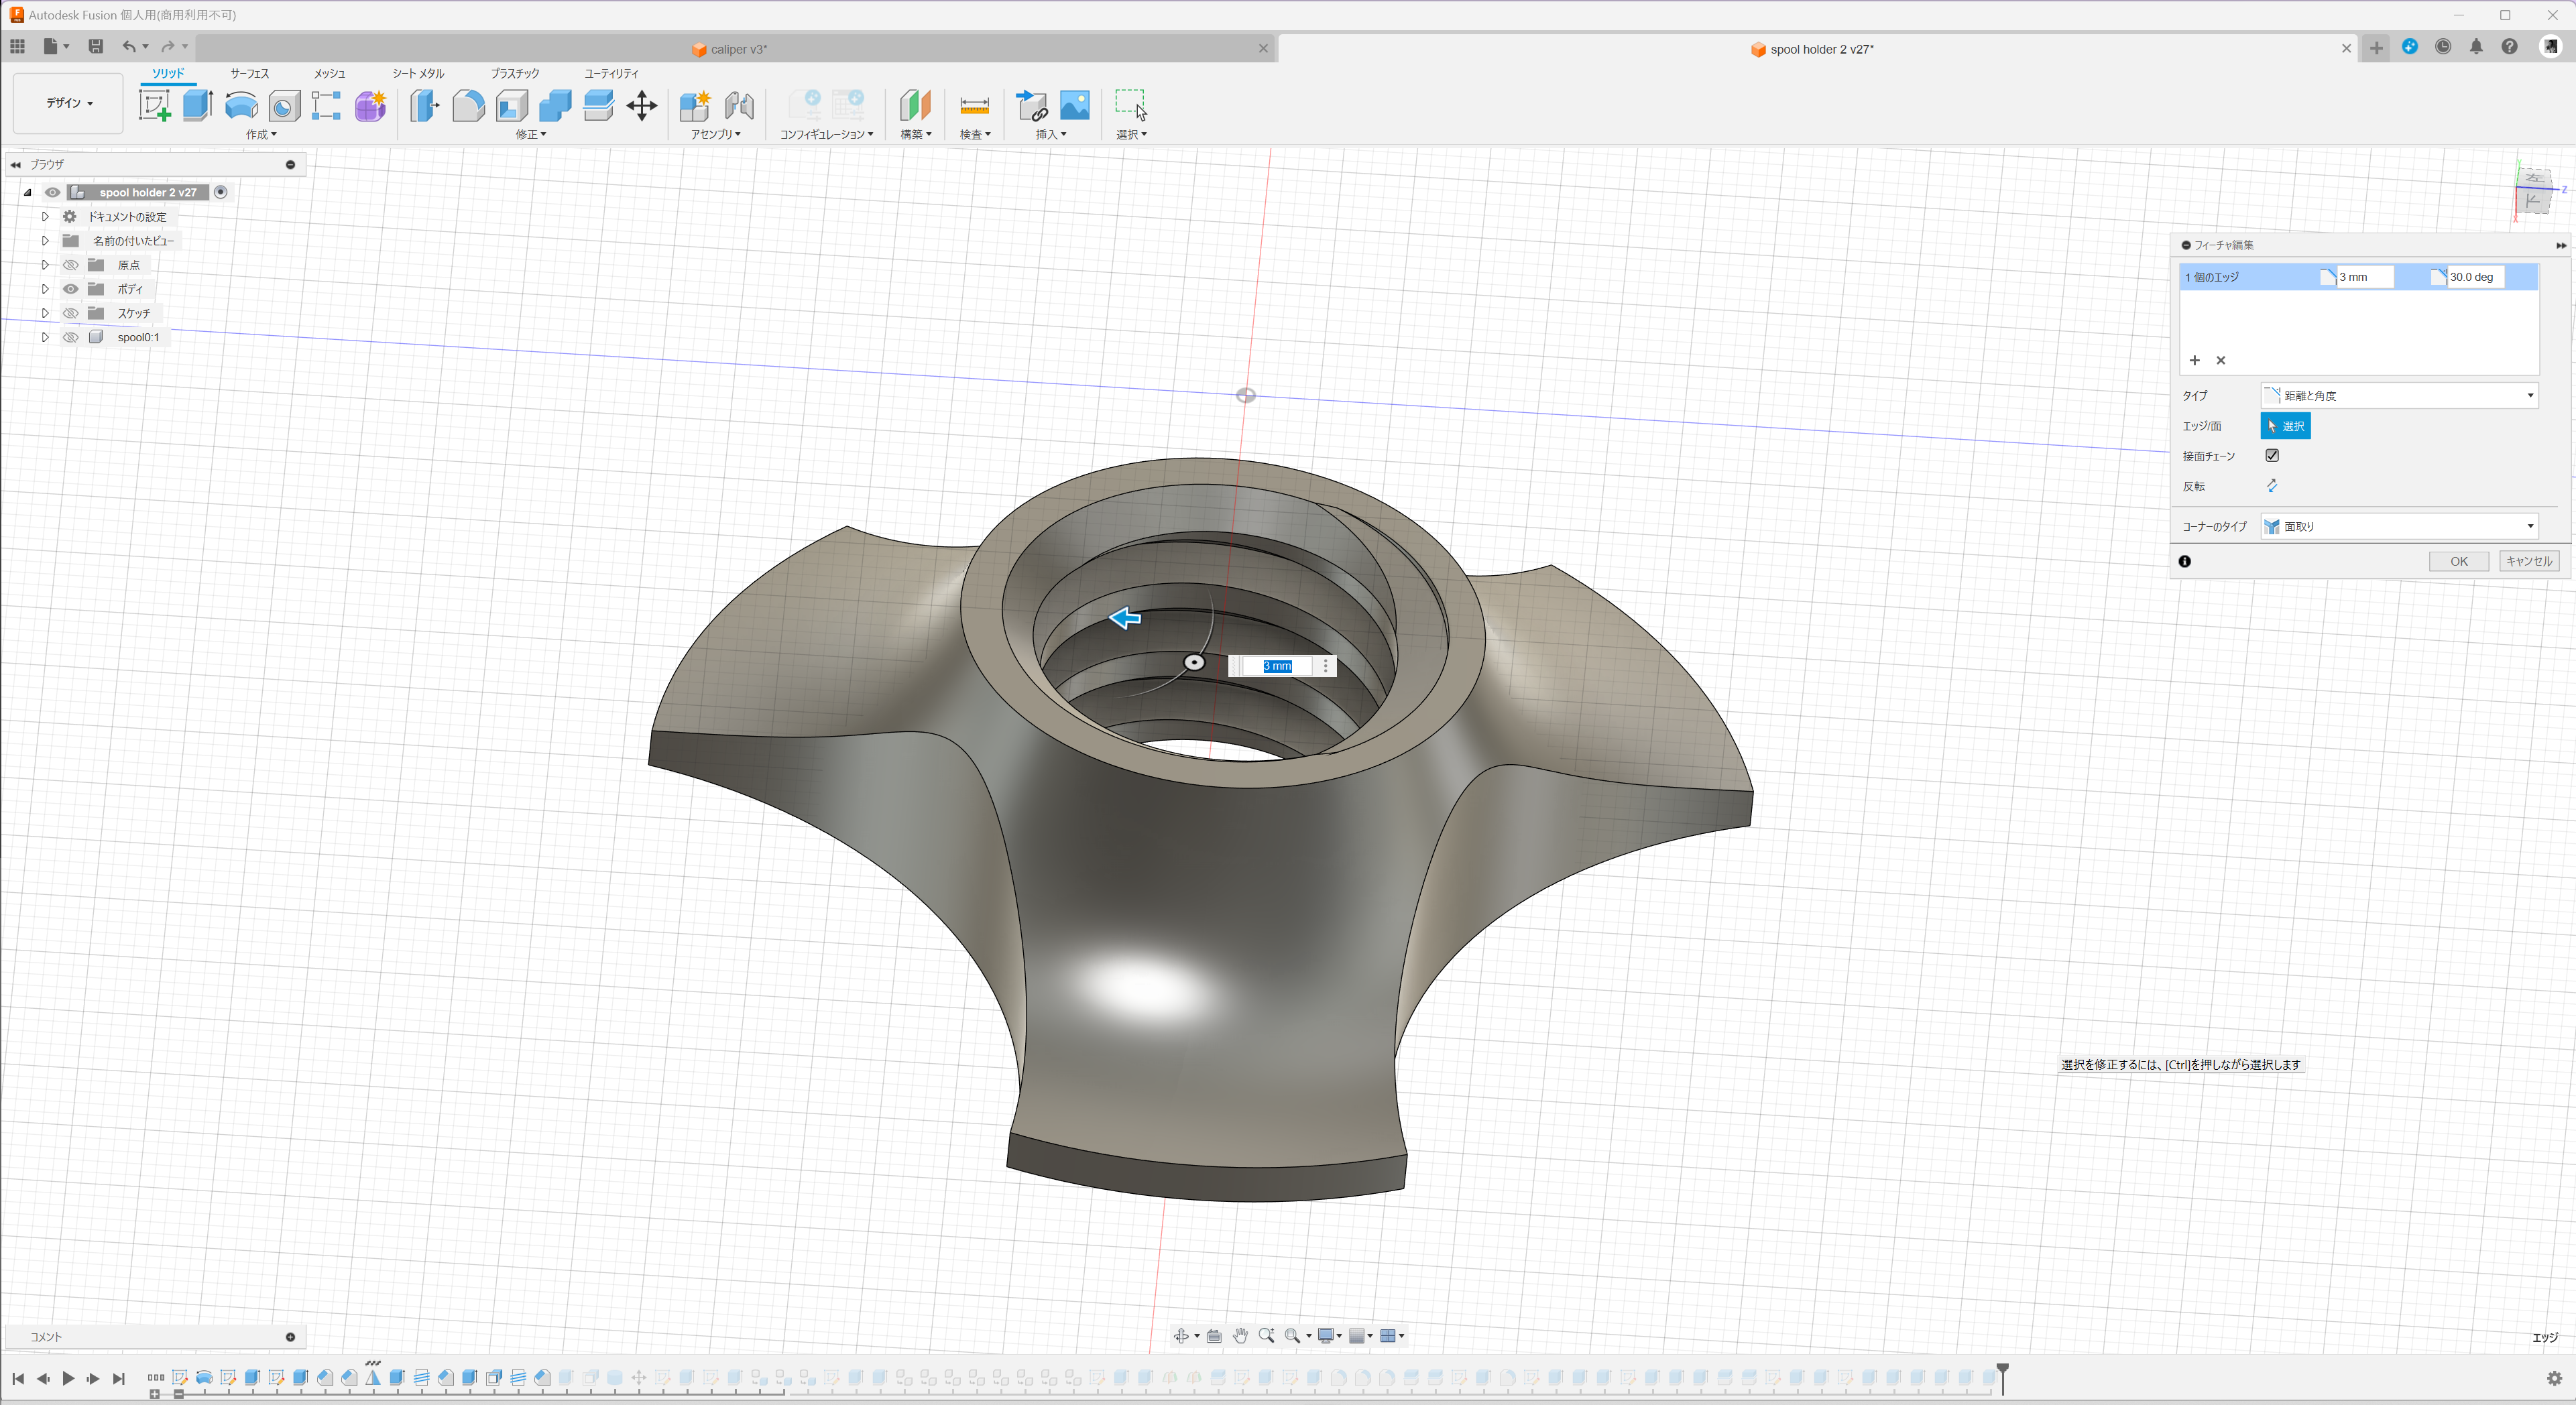Click the Move/Copy cross-arrows icon

(x=641, y=105)
